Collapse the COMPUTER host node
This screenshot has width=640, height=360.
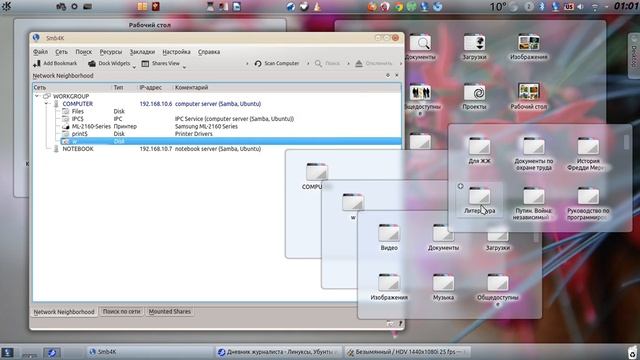click(x=47, y=104)
